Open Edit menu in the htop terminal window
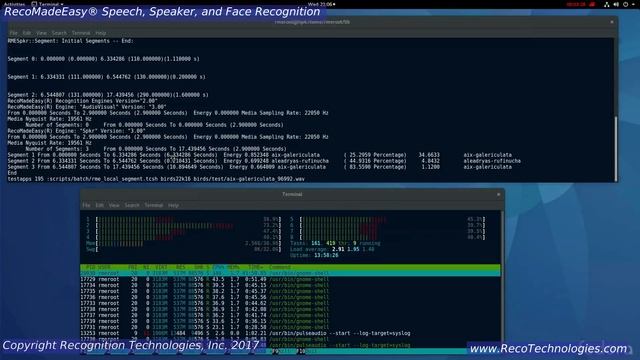640x360 pixels. click(100, 205)
